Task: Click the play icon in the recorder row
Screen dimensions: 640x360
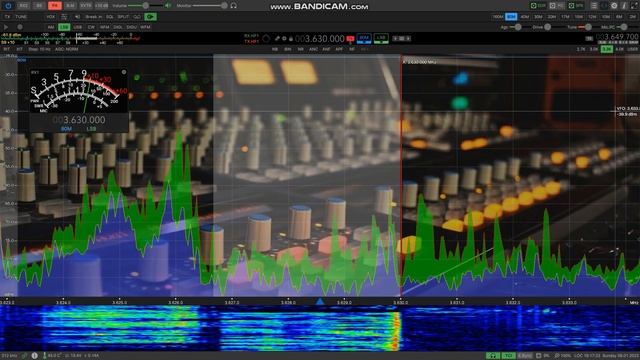Action: click(x=6, y=27)
